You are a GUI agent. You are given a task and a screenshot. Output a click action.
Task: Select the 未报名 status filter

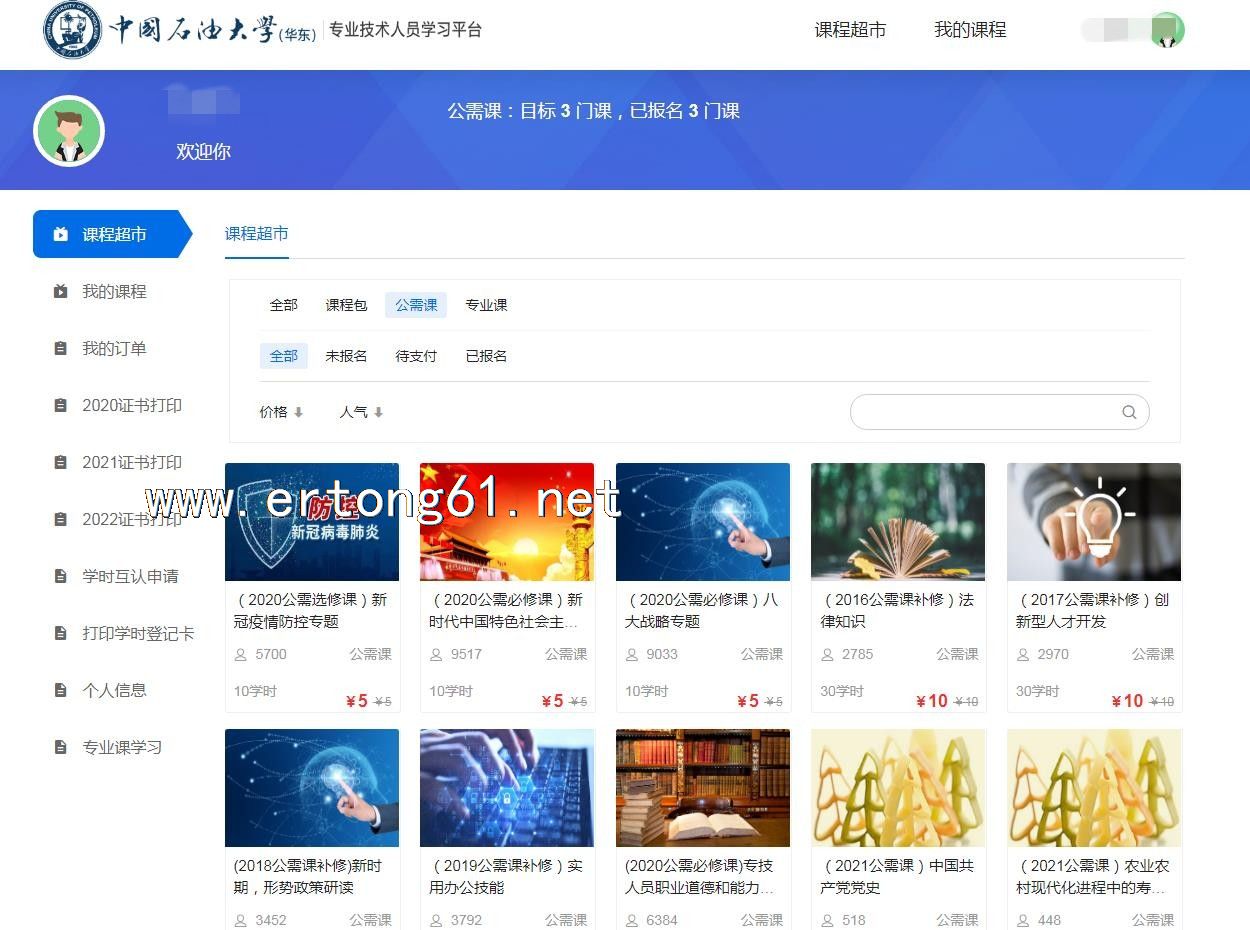coord(346,356)
